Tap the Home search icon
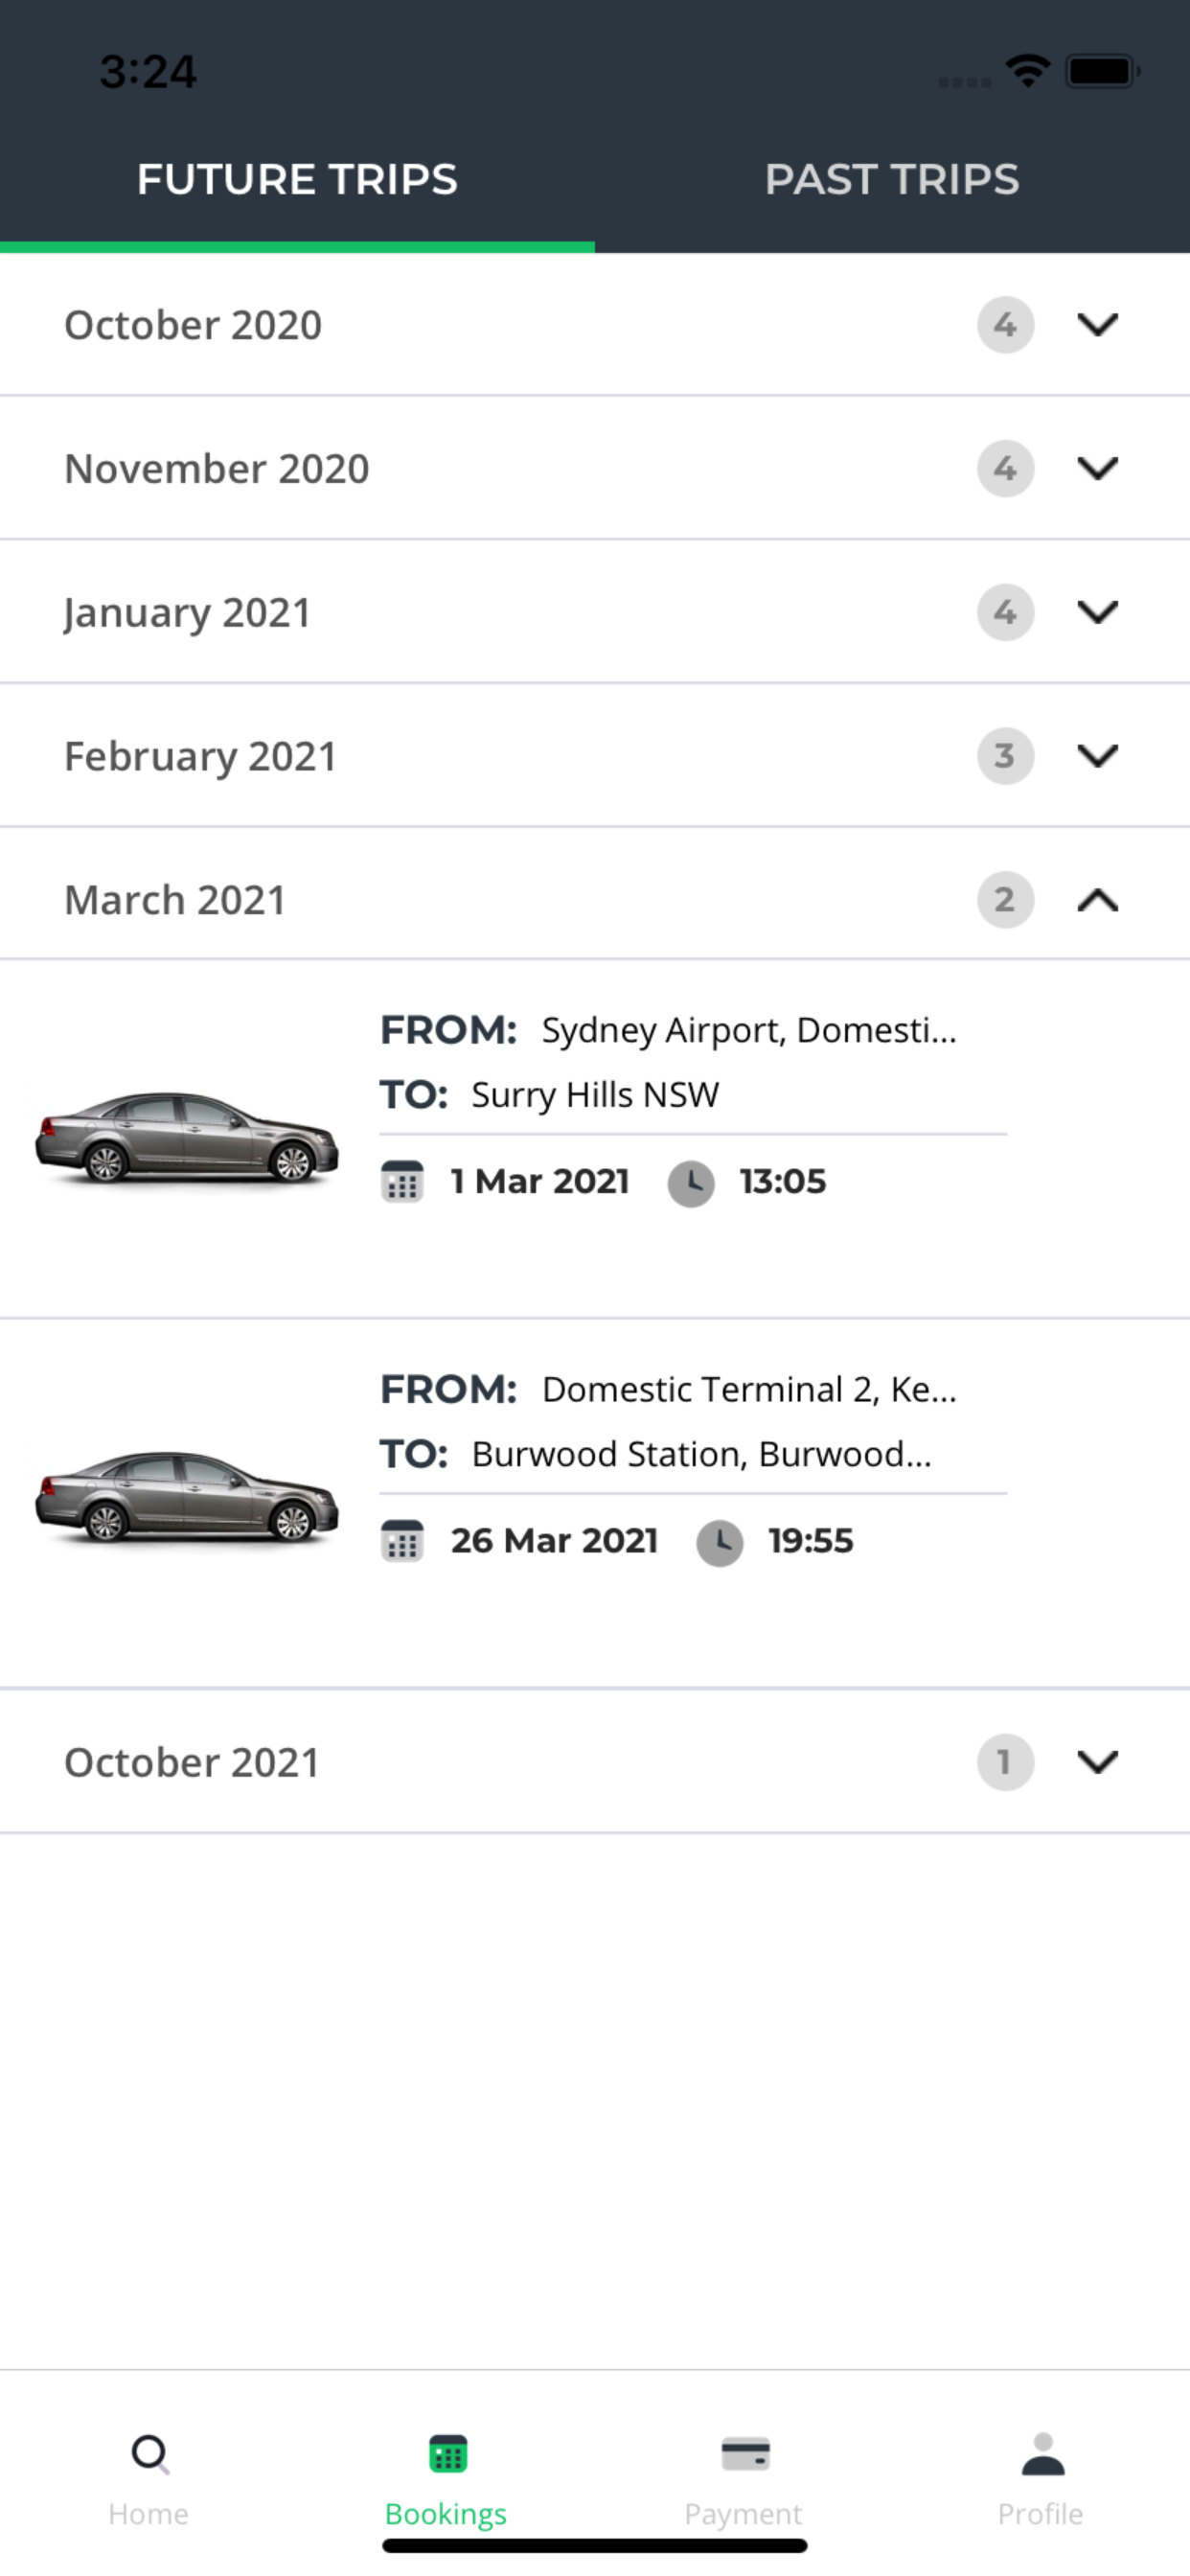This screenshot has width=1190, height=2576. 149,2453
